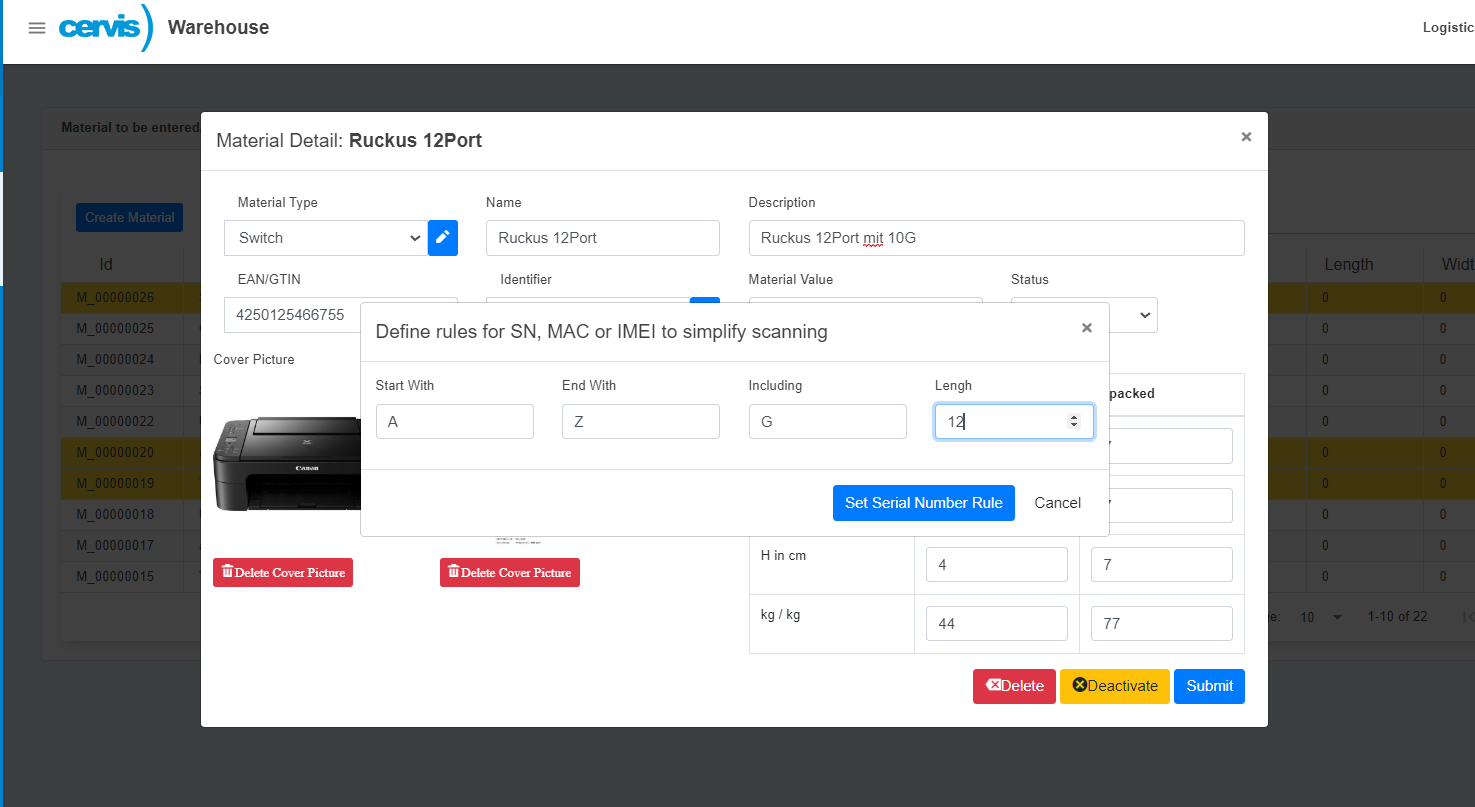Submit the material details

1209,686
